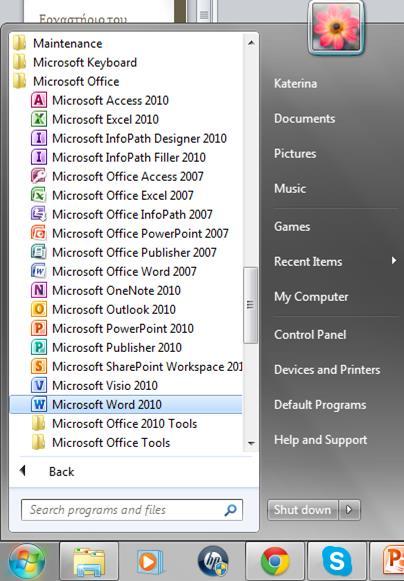Open the PowerPoint taskbar icon
Viewport: 404px width, 581px height.
[388, 562]
